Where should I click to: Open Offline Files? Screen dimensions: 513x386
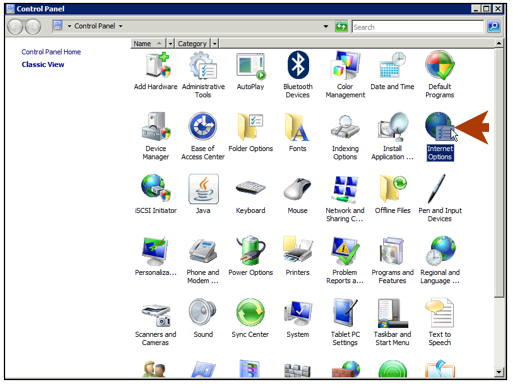(392, 194)
